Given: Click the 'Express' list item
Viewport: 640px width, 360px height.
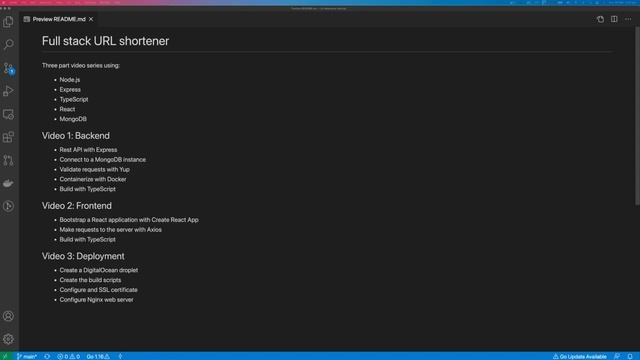Looking at the screenshot, I should pyautogui.click(x=70, y=89).
